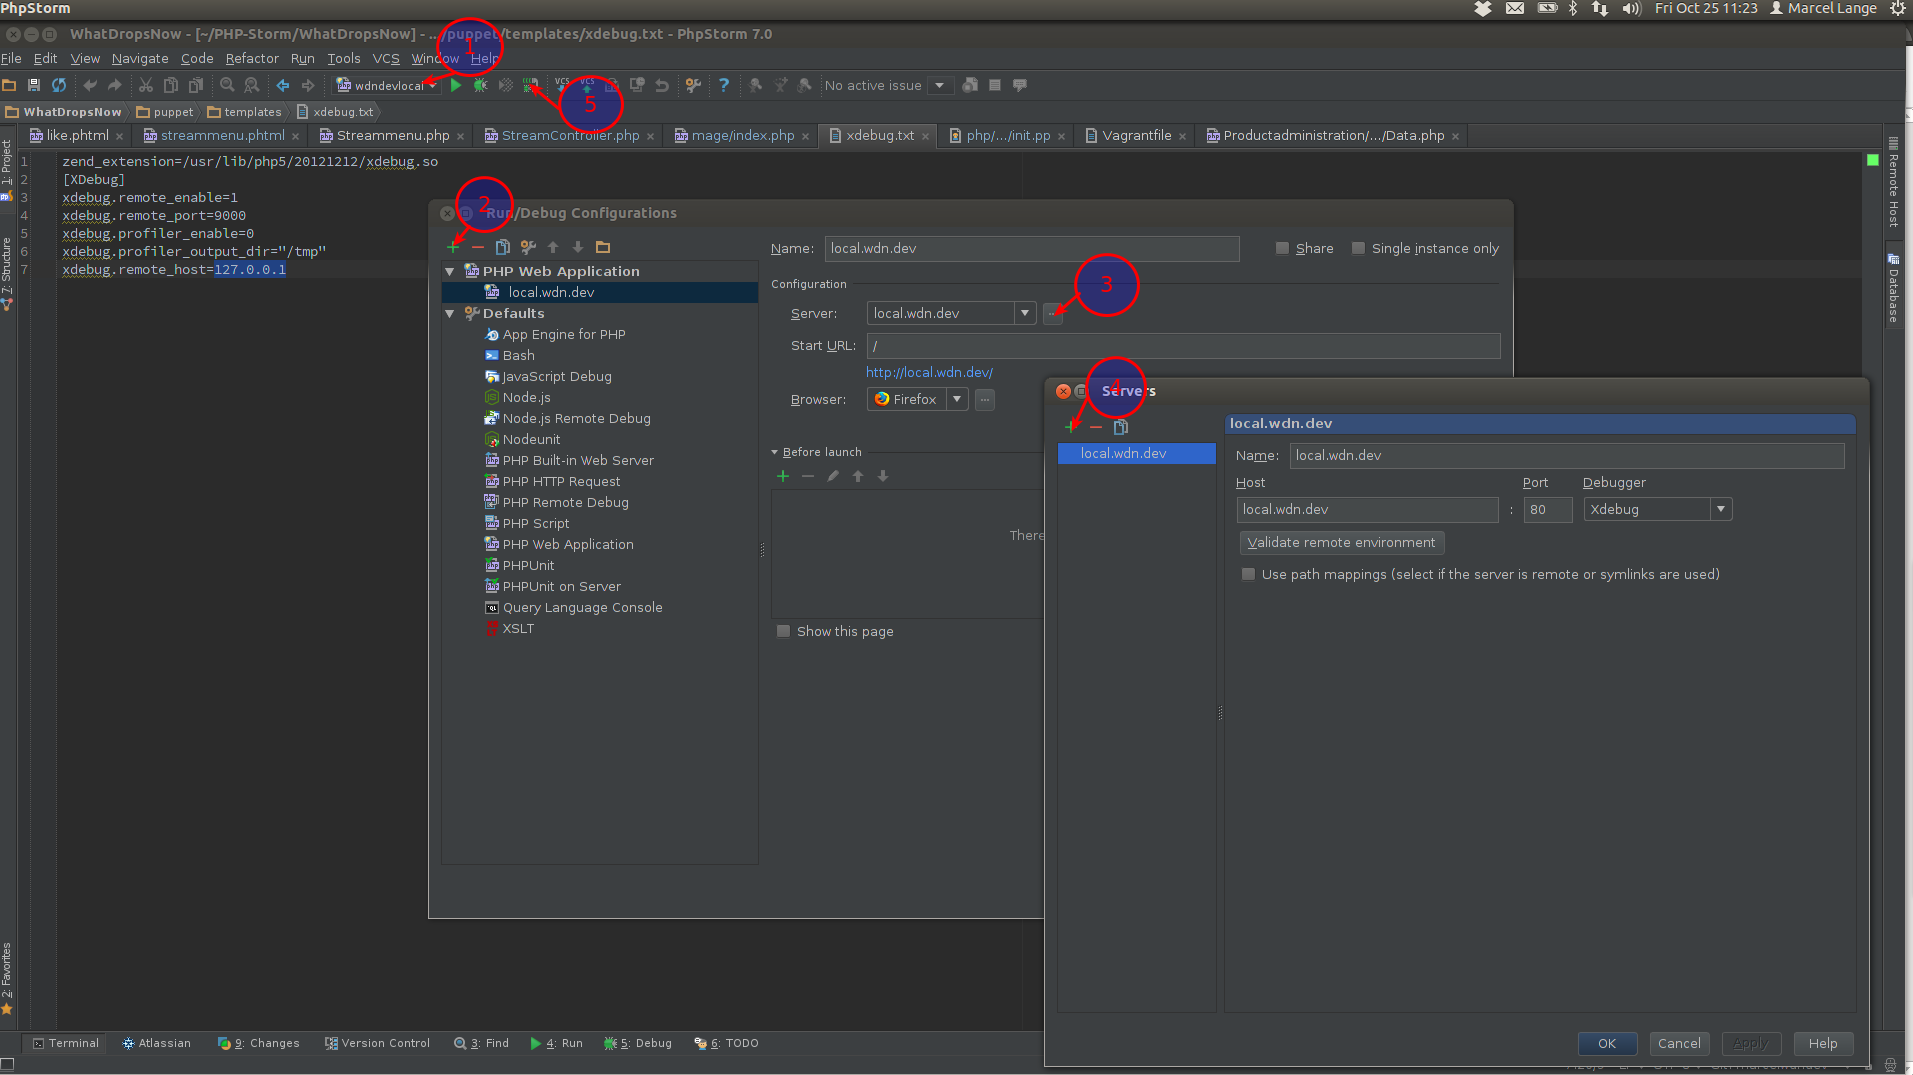The image size is (1913, 1075).
Task: Click Cancel in the Servers dialog
Action: point(1679,1043)
